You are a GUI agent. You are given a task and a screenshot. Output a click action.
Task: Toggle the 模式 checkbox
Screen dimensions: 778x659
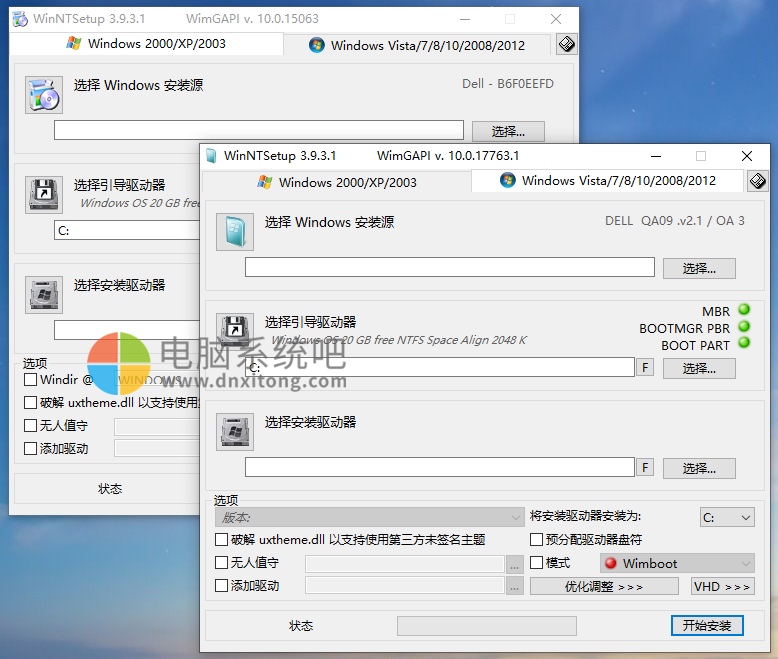(536, 562)
